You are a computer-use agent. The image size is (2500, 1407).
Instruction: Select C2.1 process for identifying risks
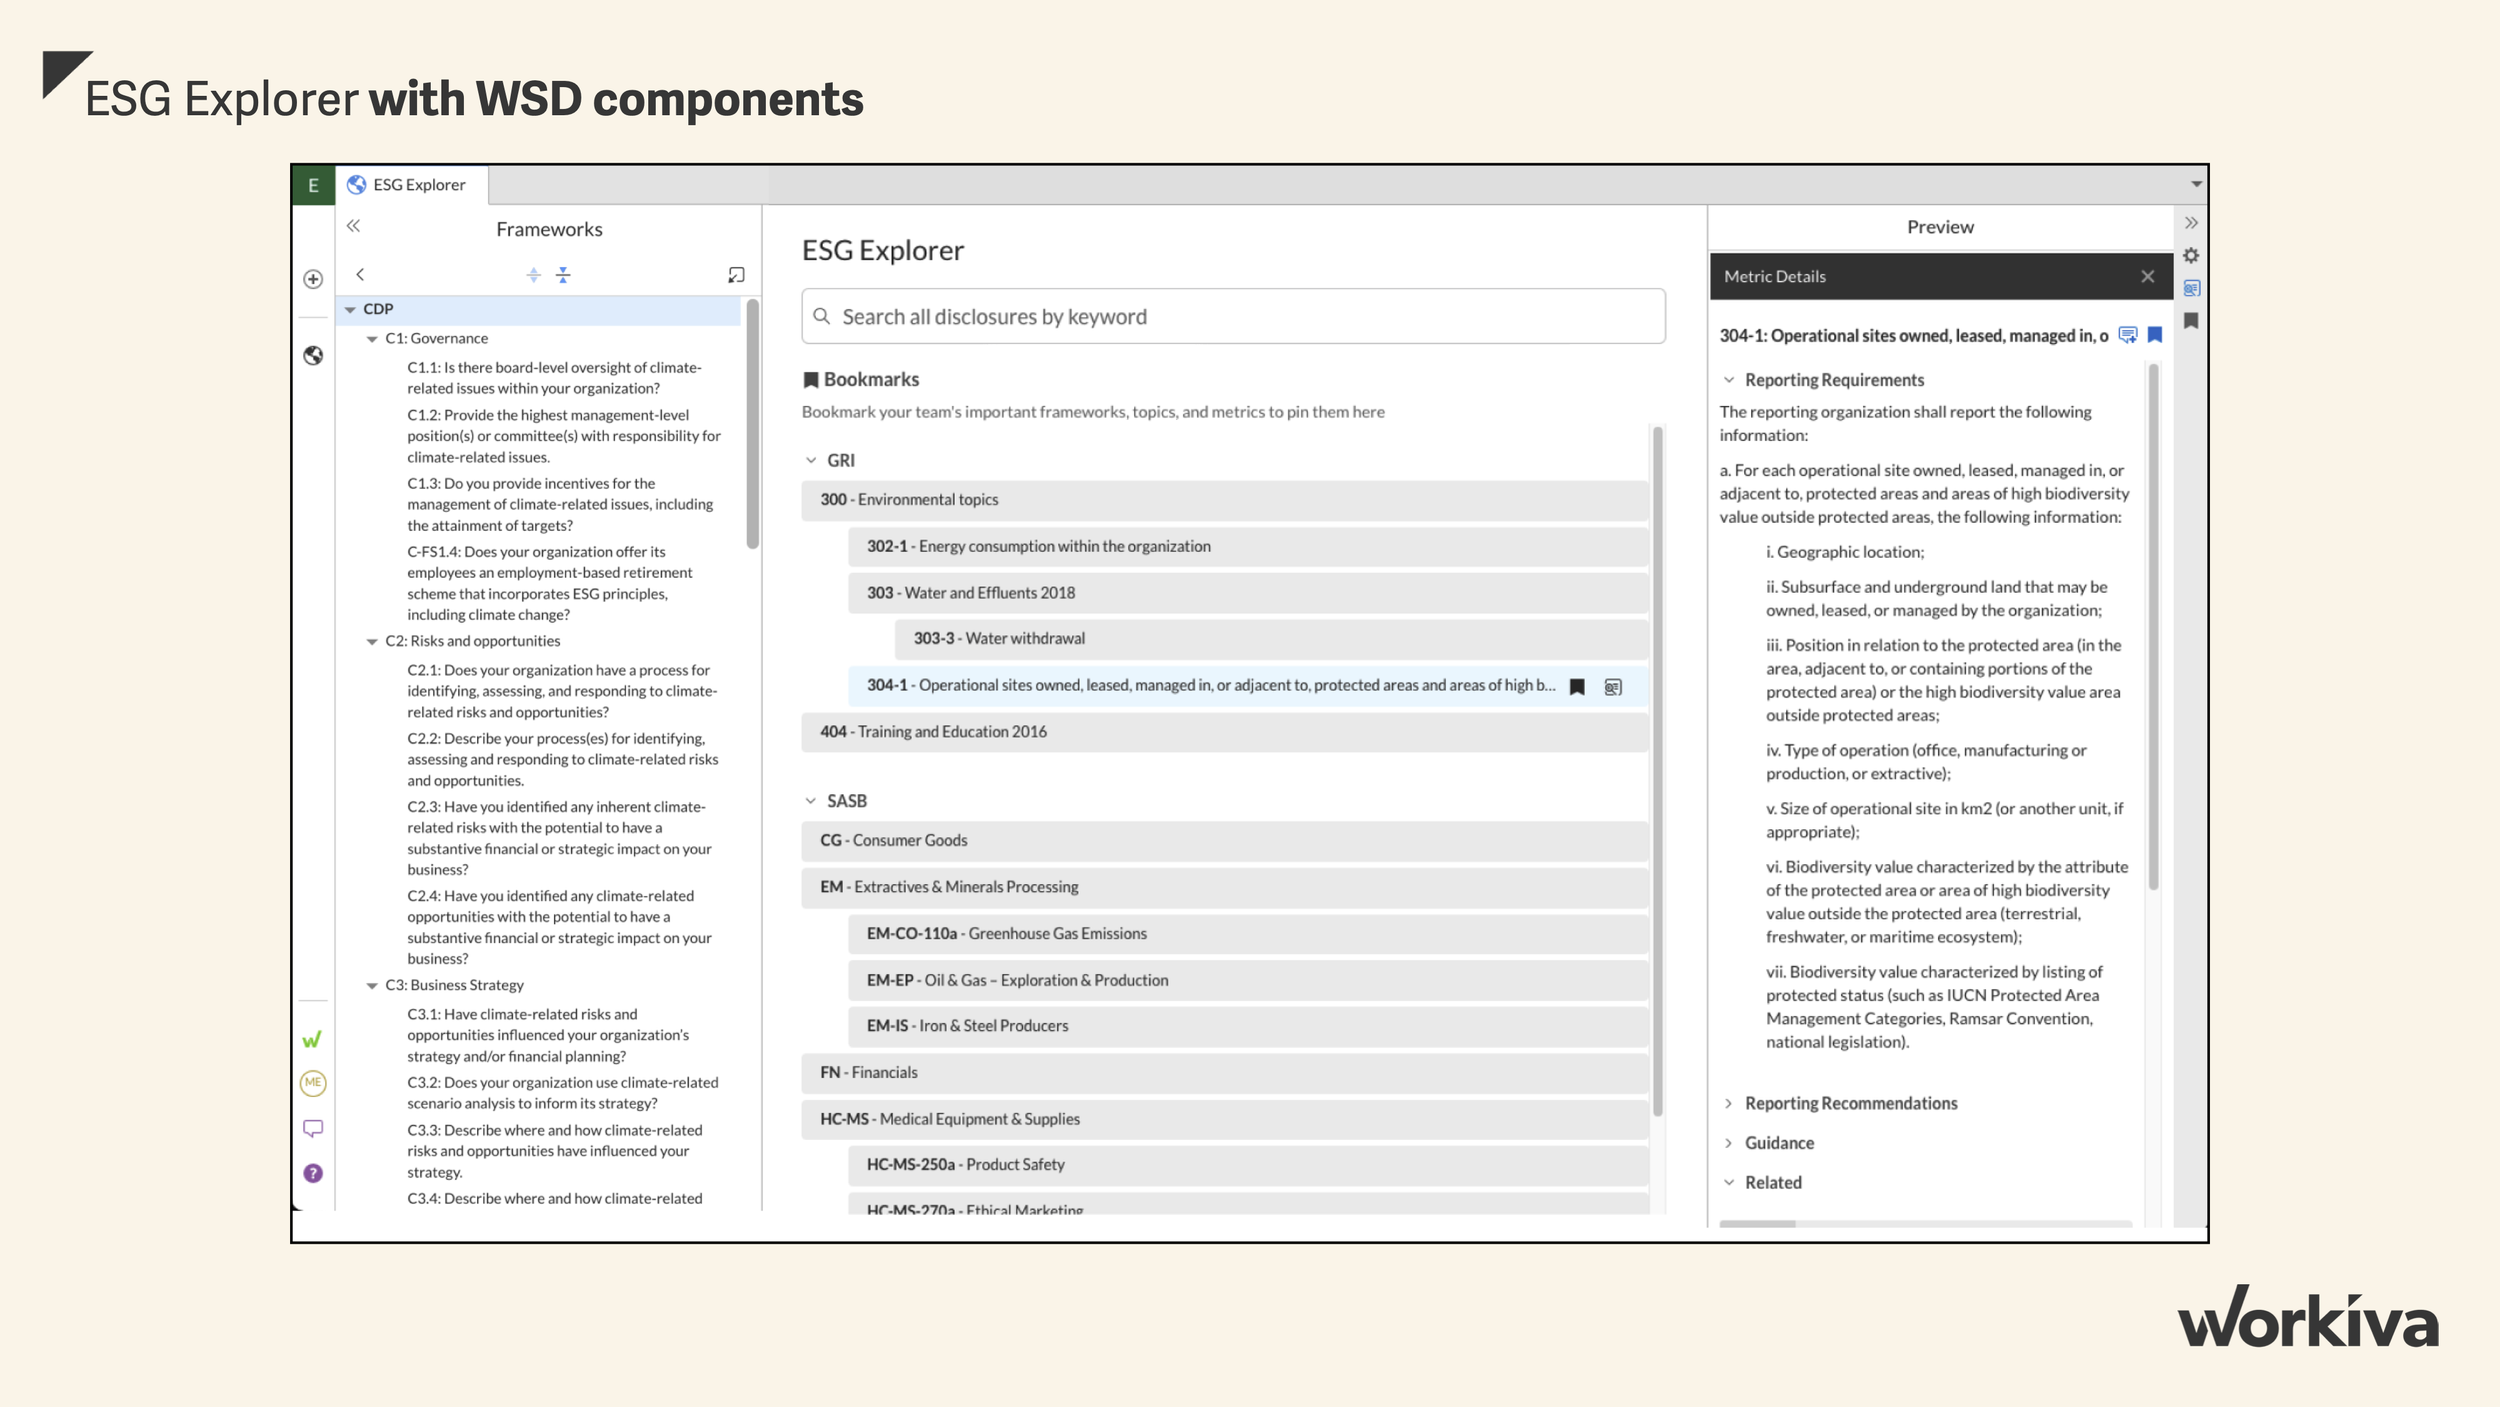pyautogui.click(x=562, y=691)
